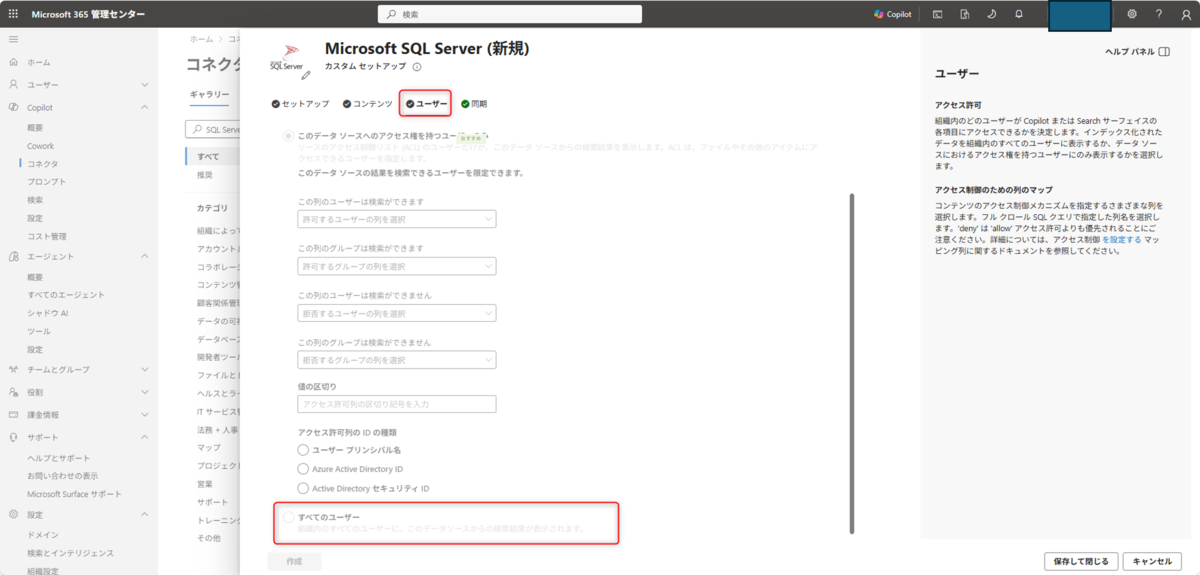Click the info icon next to カスタム セットアップ
Viewport: 1200px width, 575px height.
[417, 67]
